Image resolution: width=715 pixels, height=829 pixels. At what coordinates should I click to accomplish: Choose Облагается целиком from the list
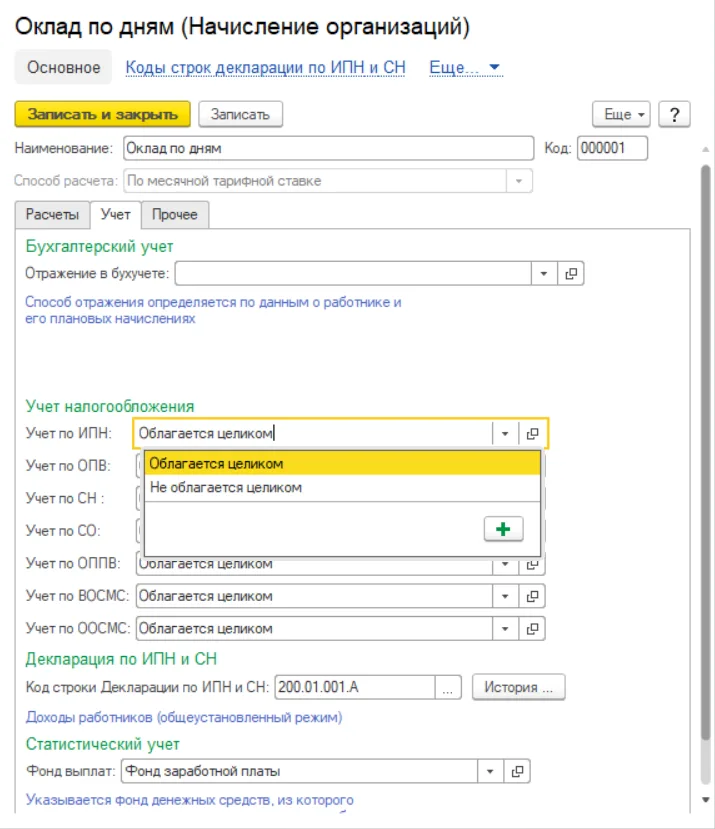(x=342, y=464)
